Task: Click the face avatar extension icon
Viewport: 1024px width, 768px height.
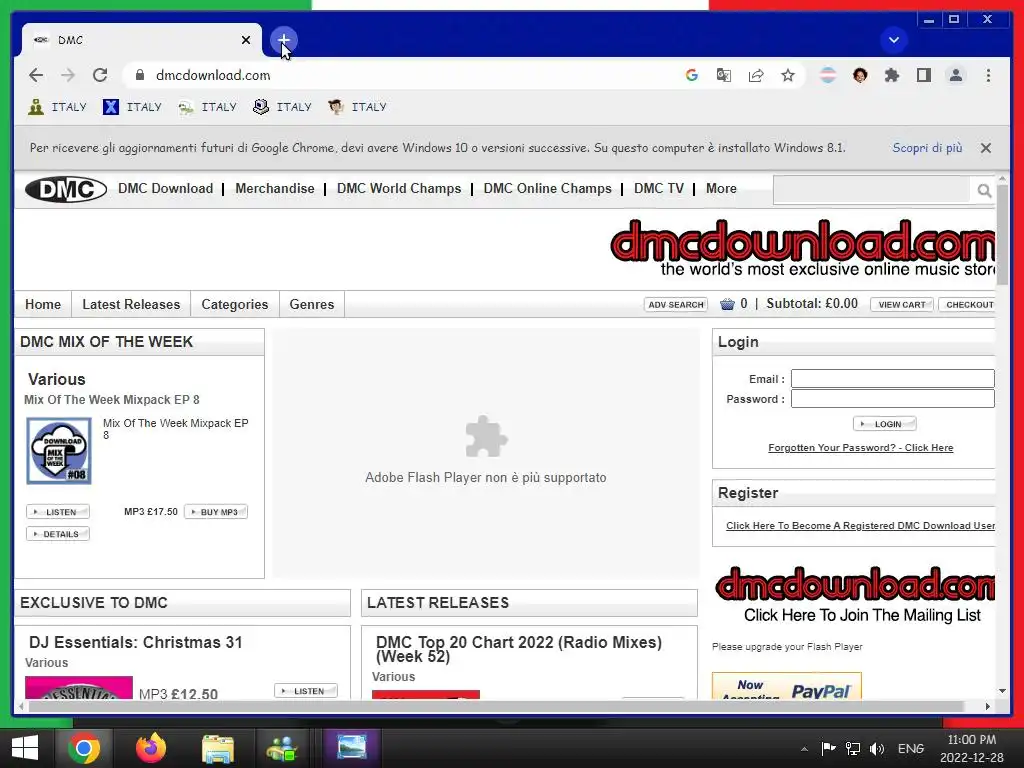Action: click(x=860, y=75)
